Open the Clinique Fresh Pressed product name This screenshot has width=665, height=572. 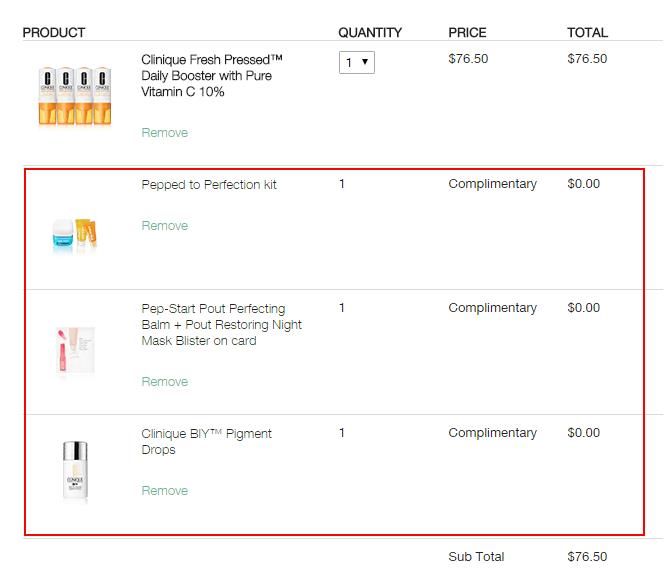point(212,75)
